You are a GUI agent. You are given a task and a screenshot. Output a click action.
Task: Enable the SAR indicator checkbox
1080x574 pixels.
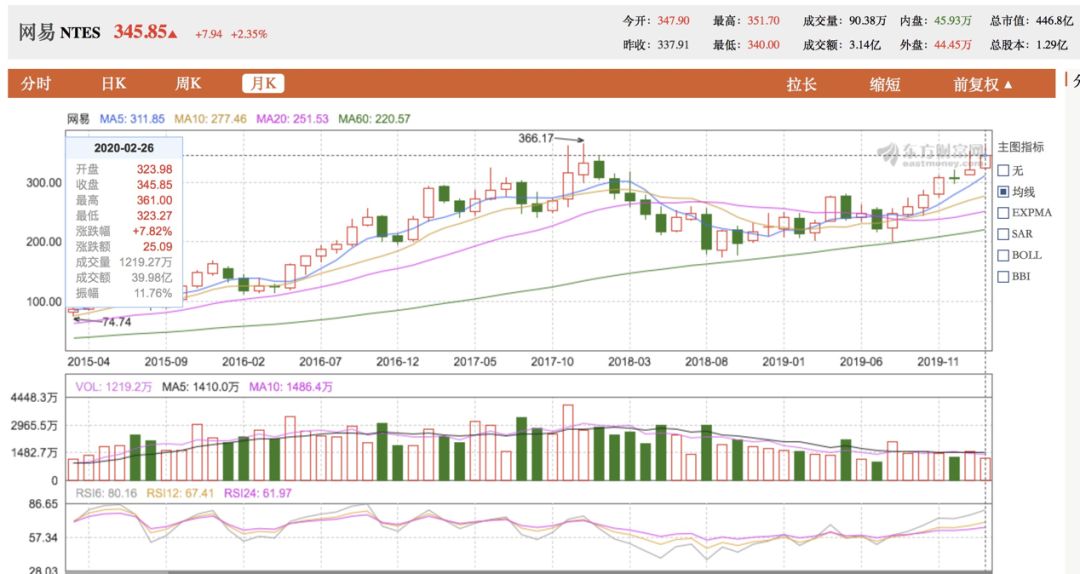click(1004, 234)
